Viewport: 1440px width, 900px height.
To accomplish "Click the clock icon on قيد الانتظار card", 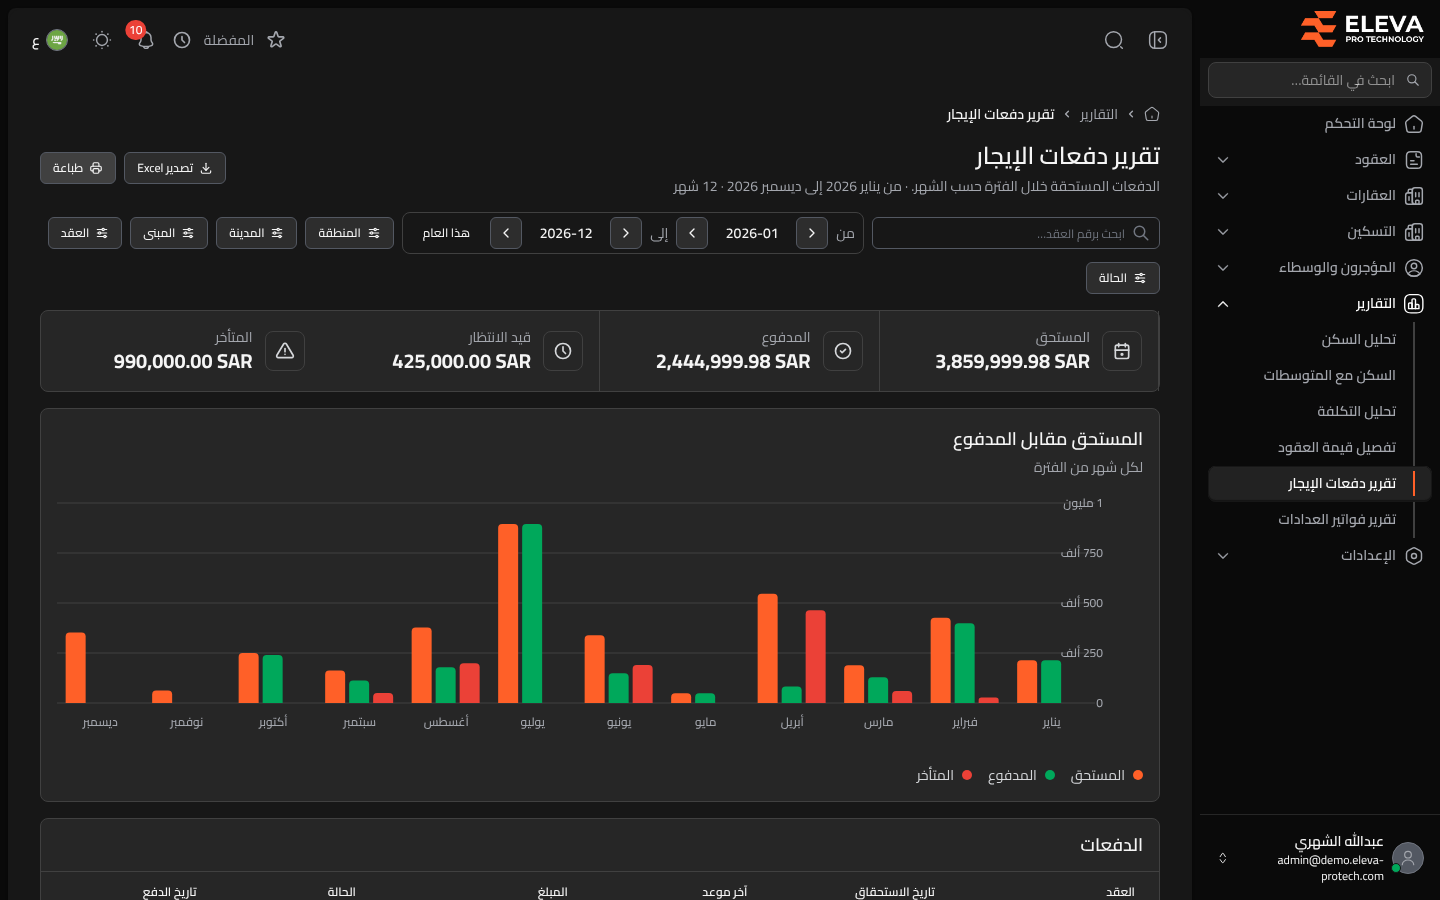I will [563, 351].
